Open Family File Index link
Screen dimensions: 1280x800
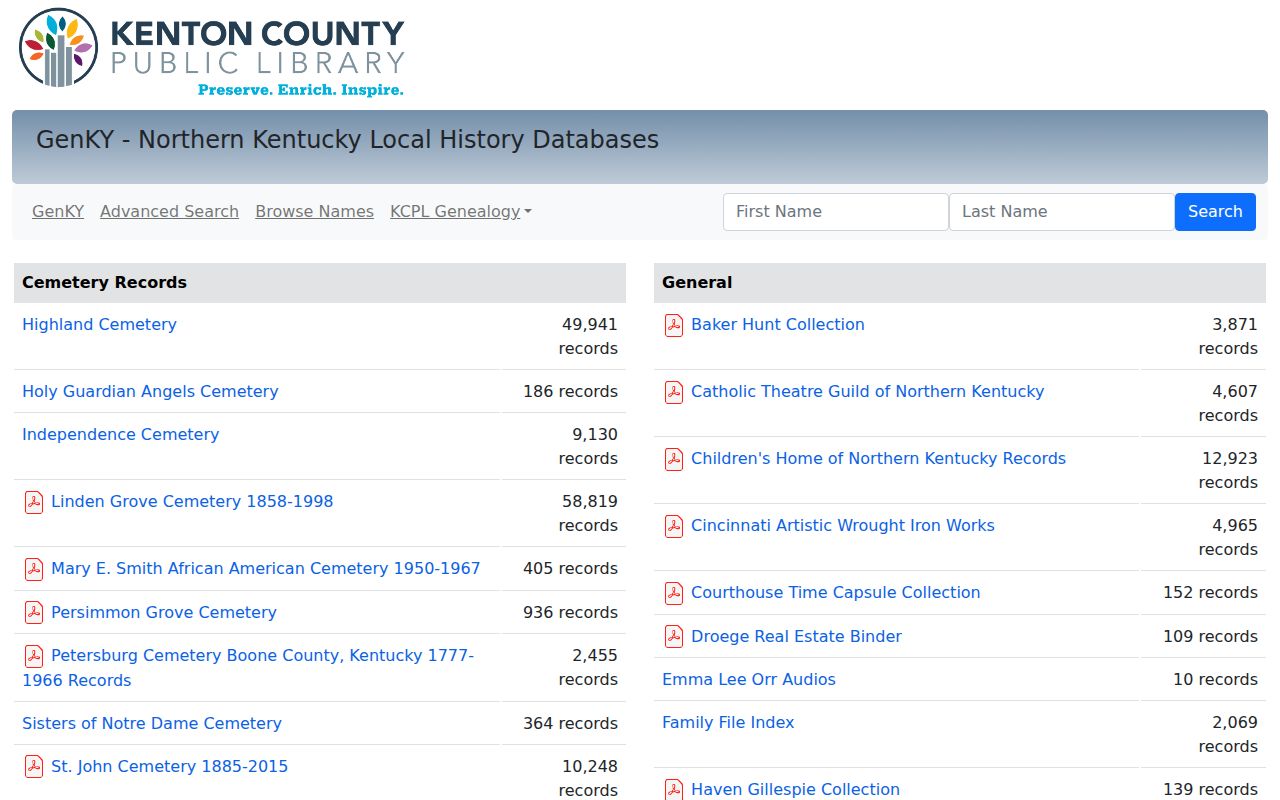tap(728, 722)
